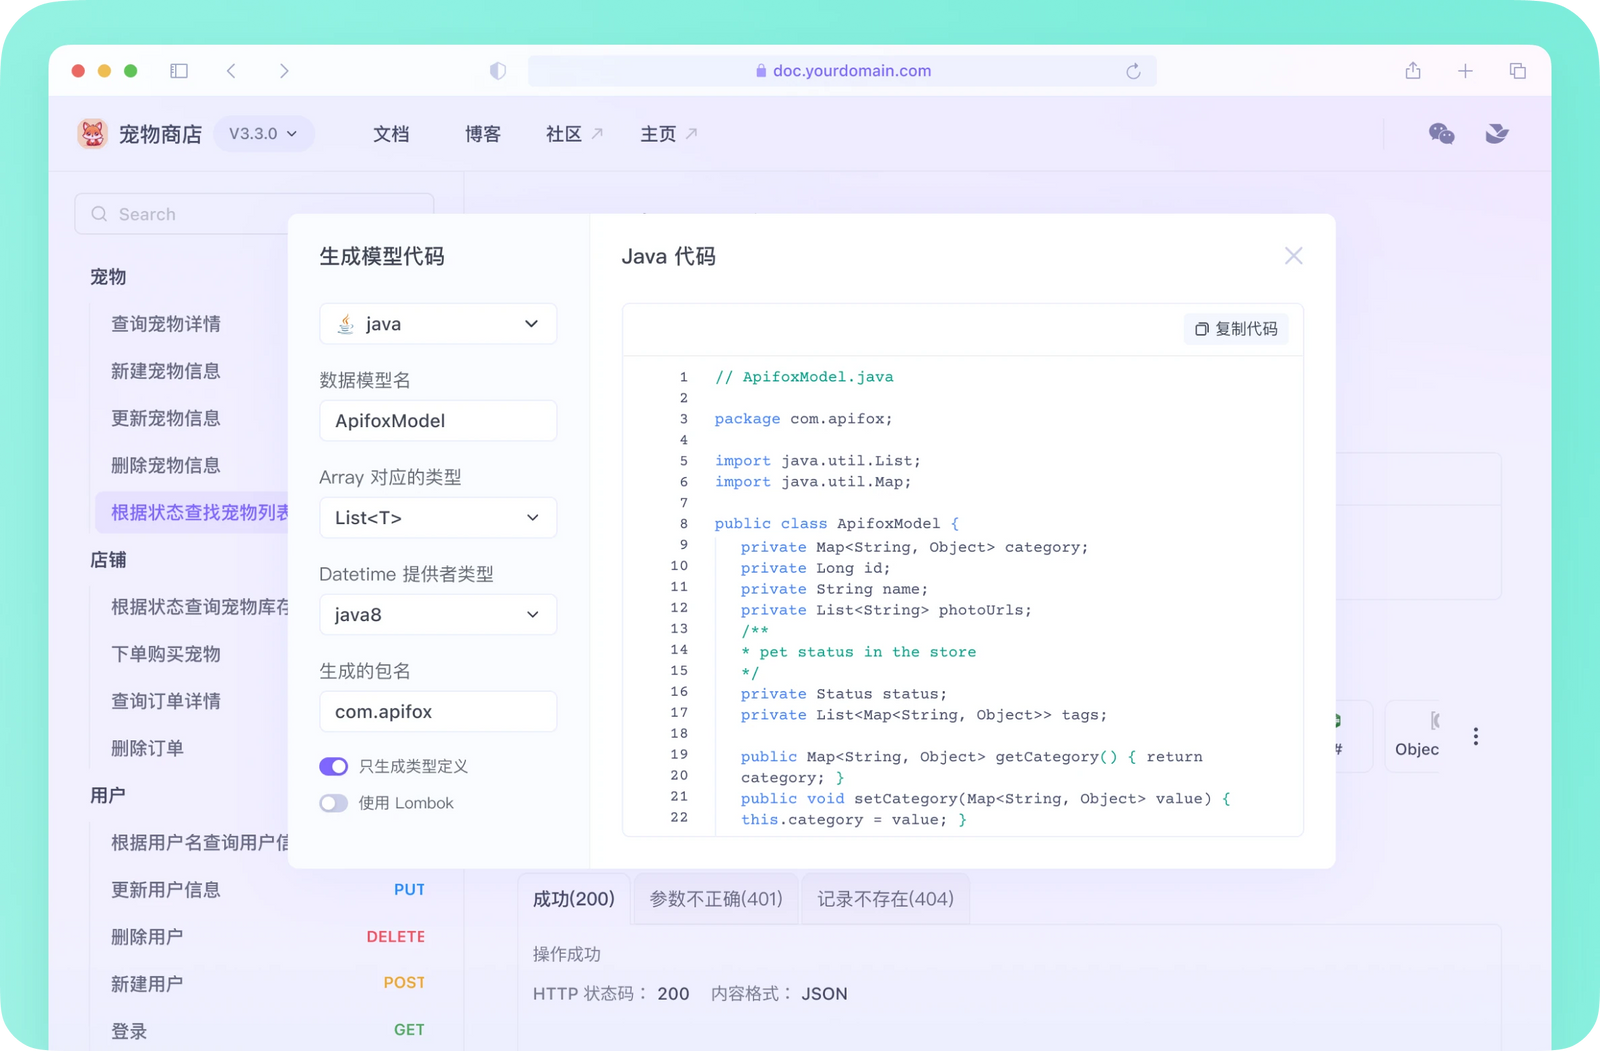
Task: Open the Datetime 提供者类型 java8 dropdown
Action: (x=437, y=614)
